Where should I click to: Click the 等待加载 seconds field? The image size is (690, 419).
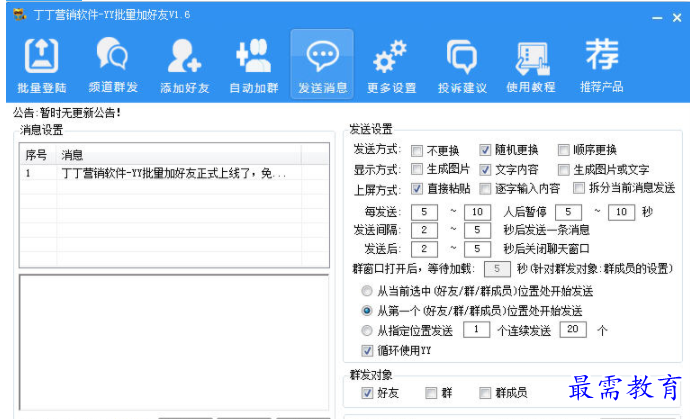pos(497,269)
